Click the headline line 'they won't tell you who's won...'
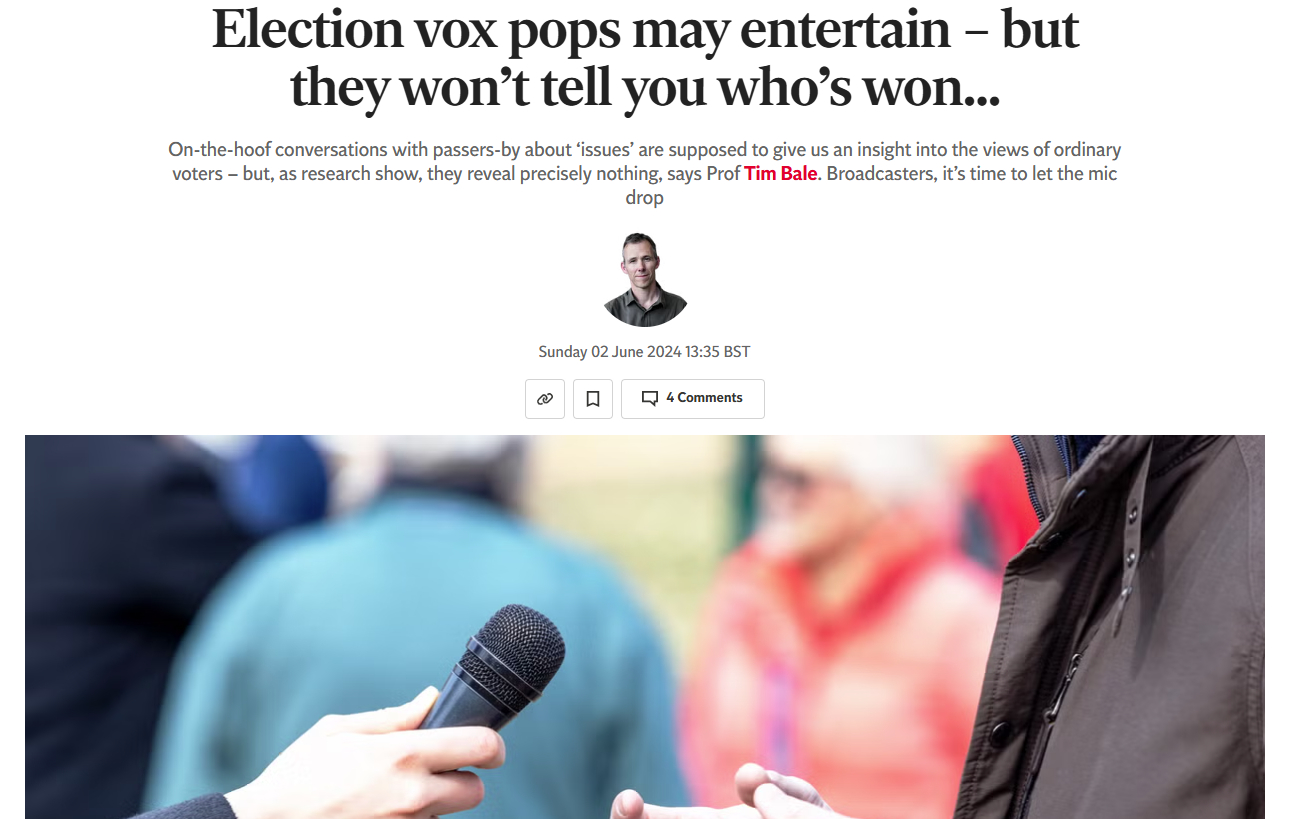Screen dimensions: 1291x819 pyautogui.click(x=645, y=87)
